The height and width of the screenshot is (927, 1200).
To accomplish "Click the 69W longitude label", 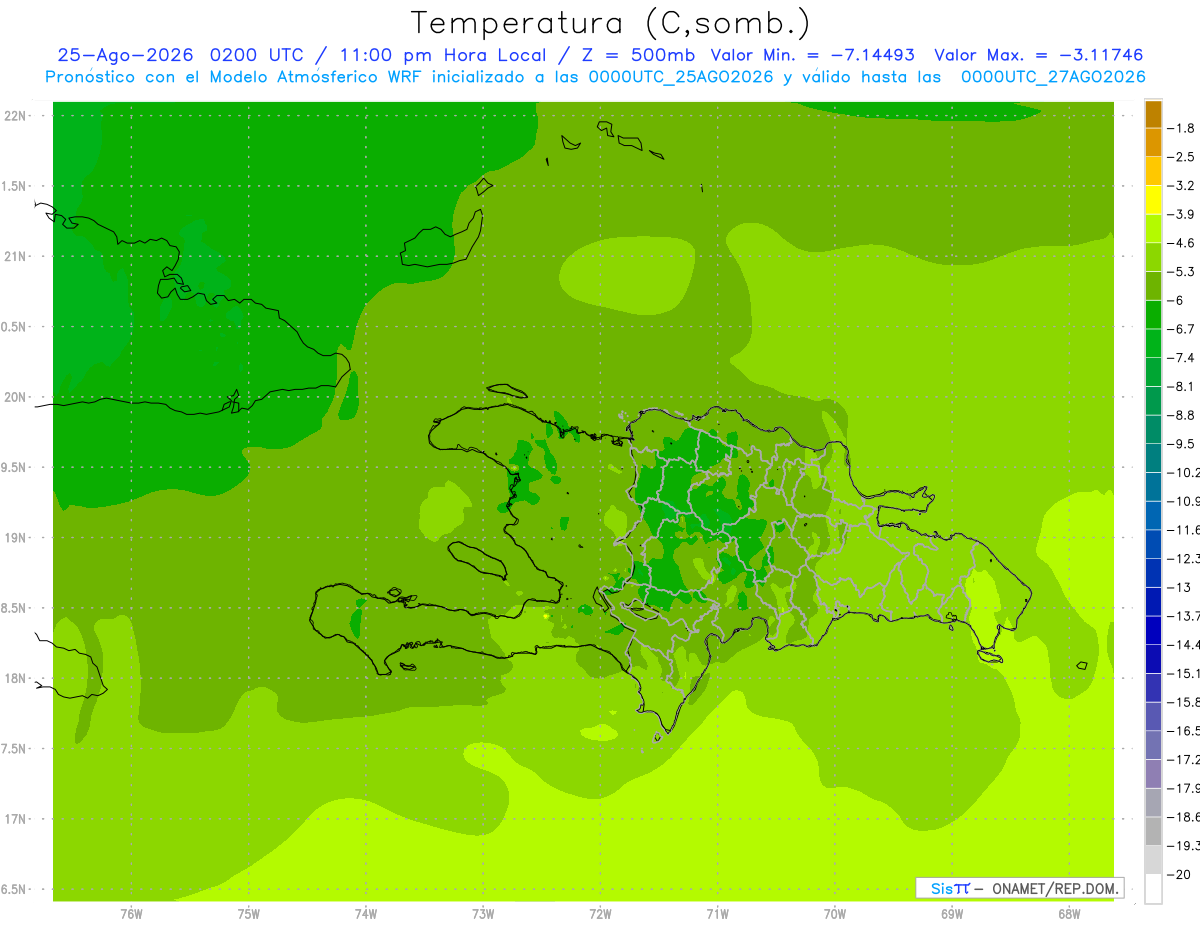I will [x=952, y=914].
